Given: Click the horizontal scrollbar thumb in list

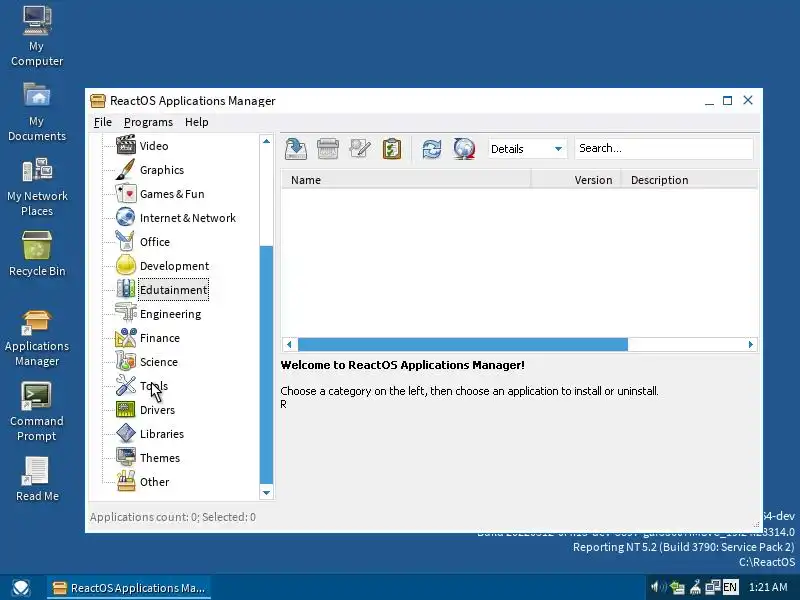Looking at the screenshot, I should tap(463, 344).
